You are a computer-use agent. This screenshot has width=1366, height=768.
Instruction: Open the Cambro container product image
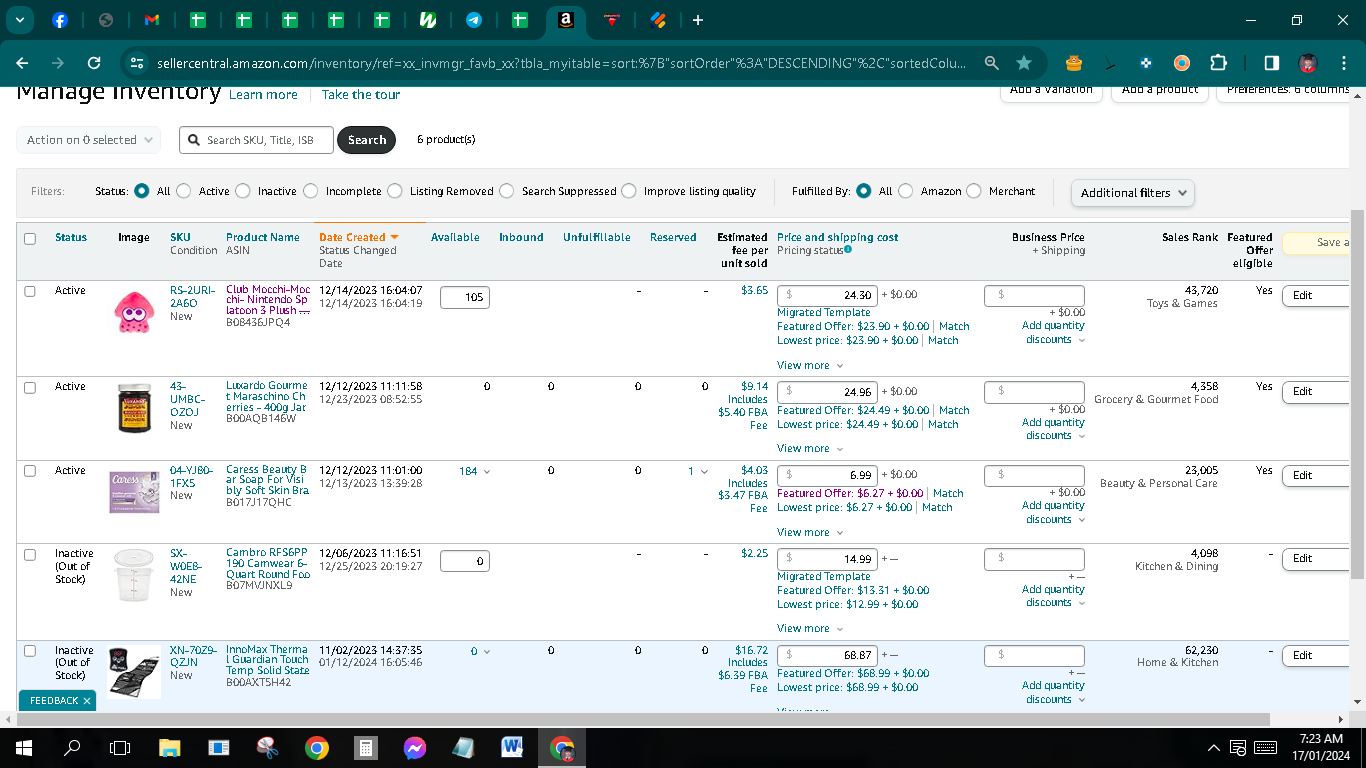point(134,575)
